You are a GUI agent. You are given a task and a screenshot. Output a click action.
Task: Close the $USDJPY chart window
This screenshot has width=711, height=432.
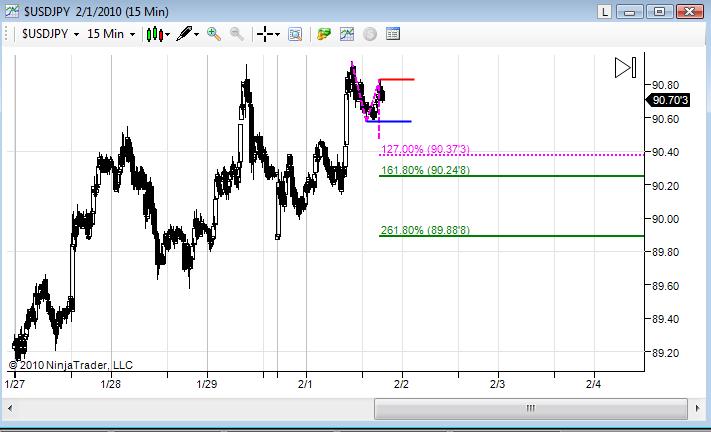690,11
